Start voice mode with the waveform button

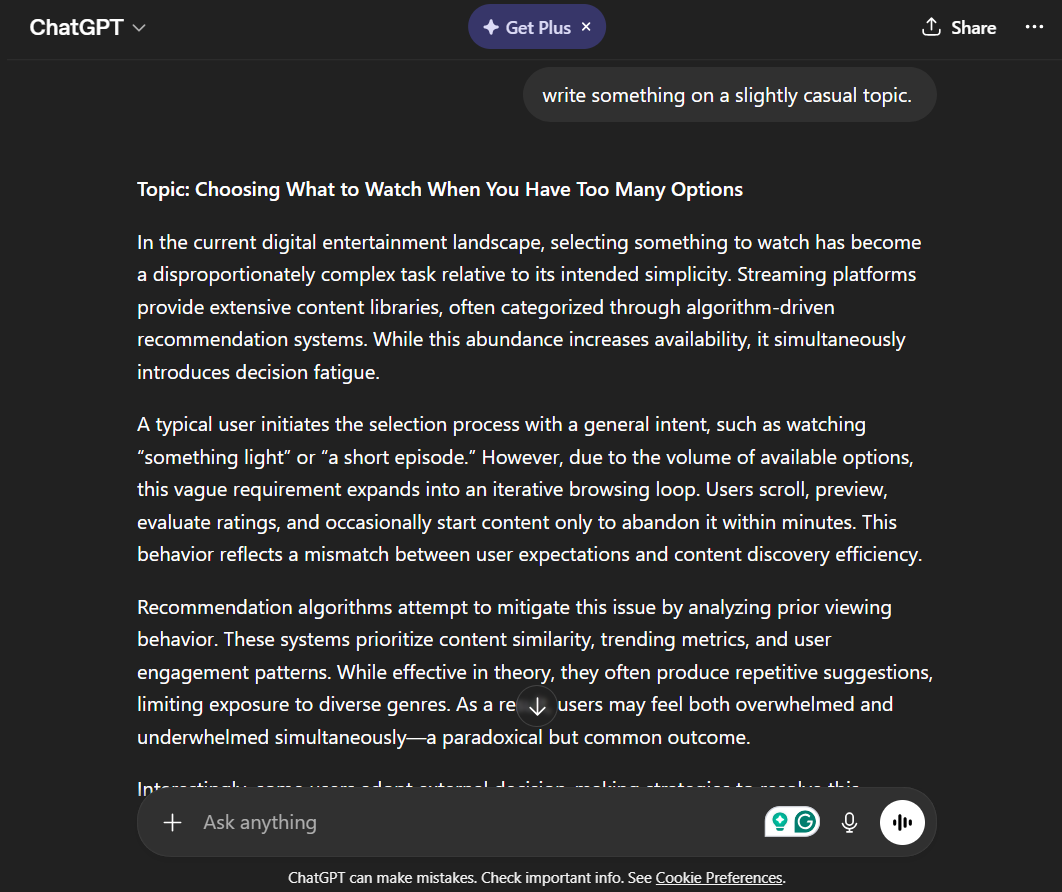902,822
